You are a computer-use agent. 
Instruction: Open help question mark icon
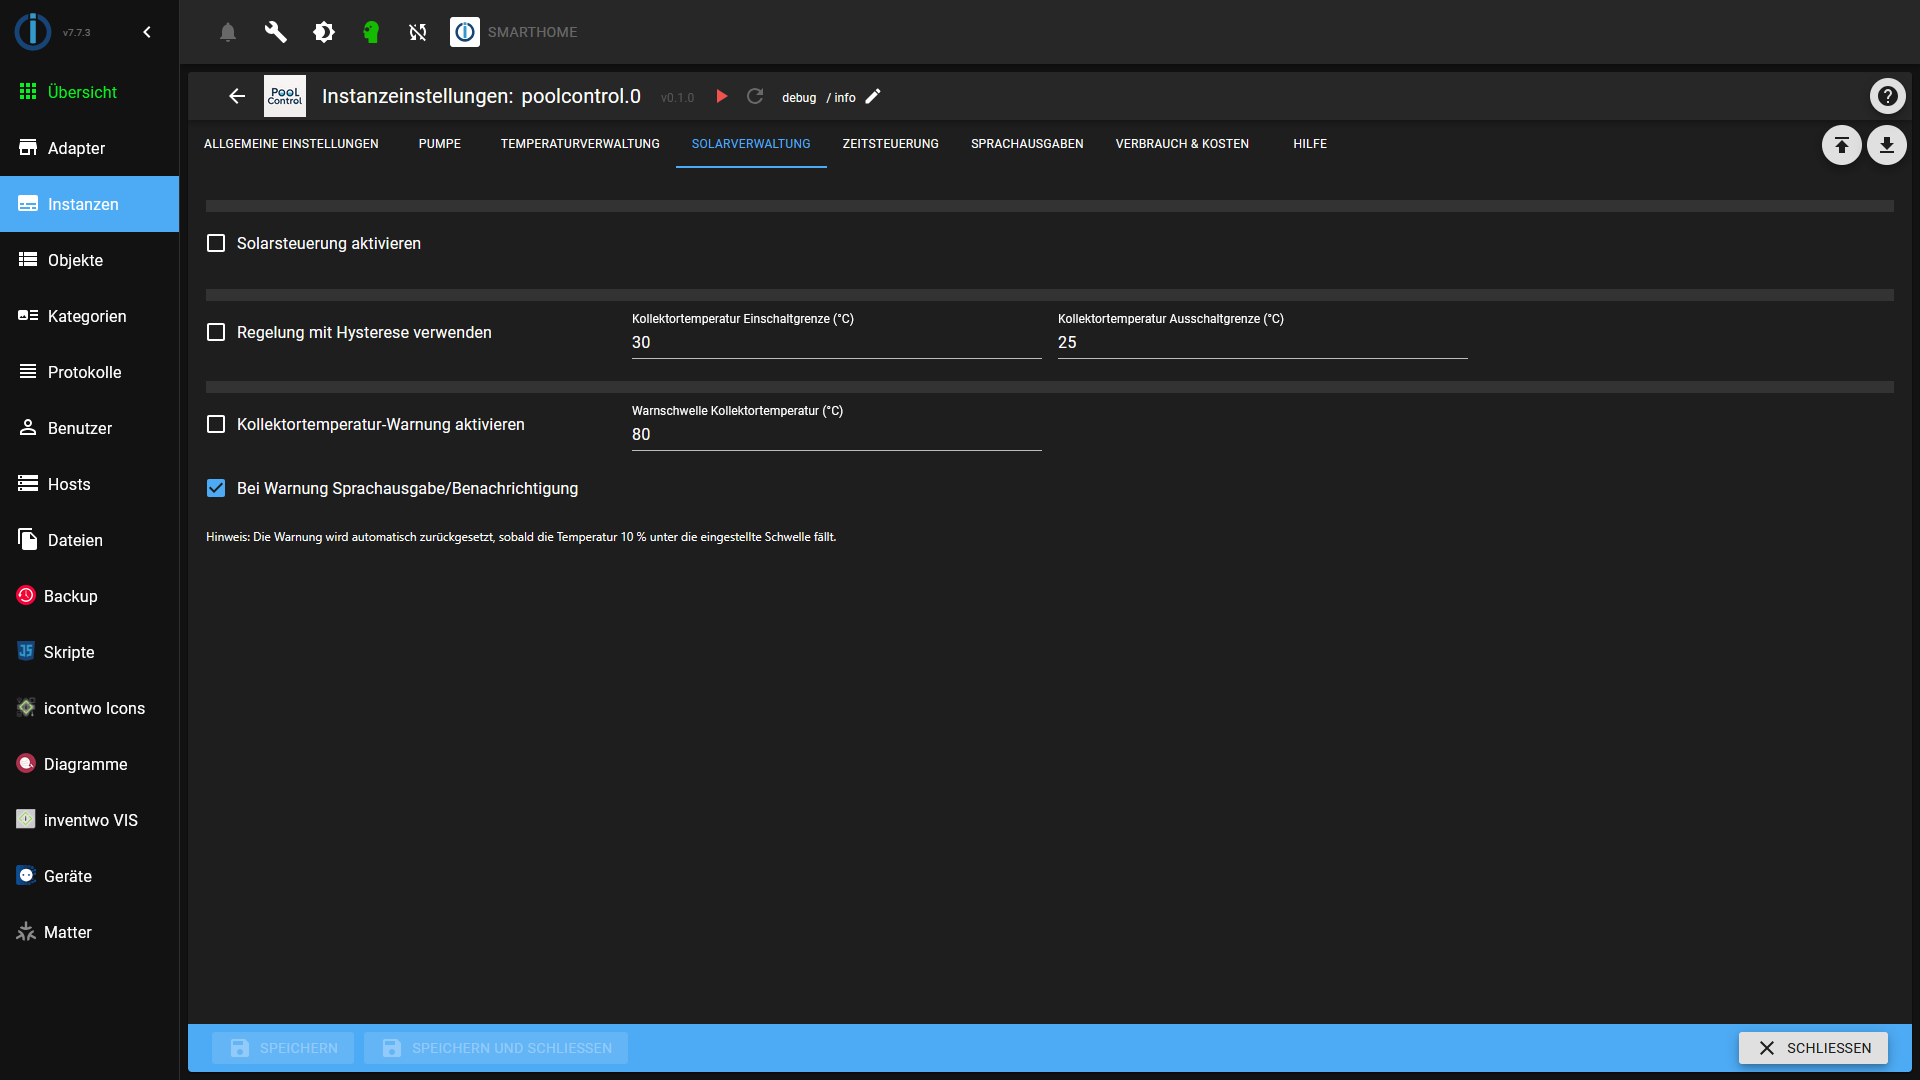point(1887,96)
